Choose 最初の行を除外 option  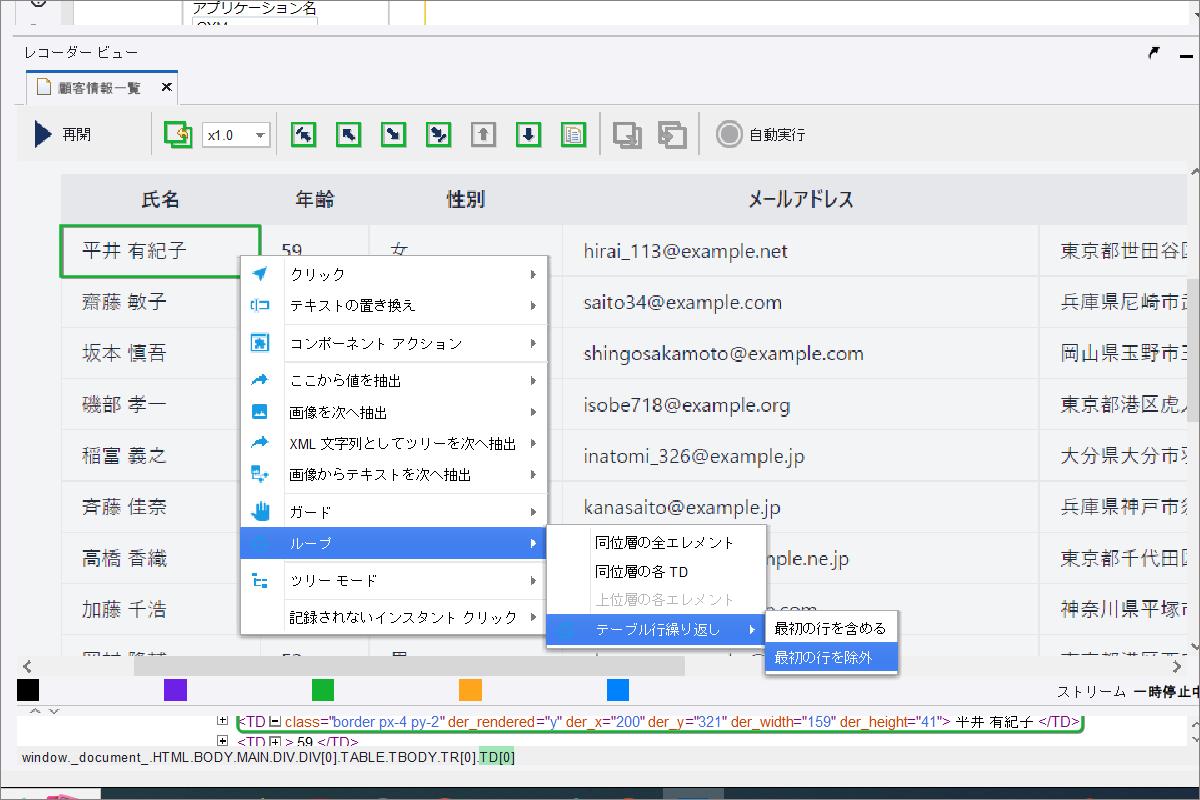coord(832,658)
